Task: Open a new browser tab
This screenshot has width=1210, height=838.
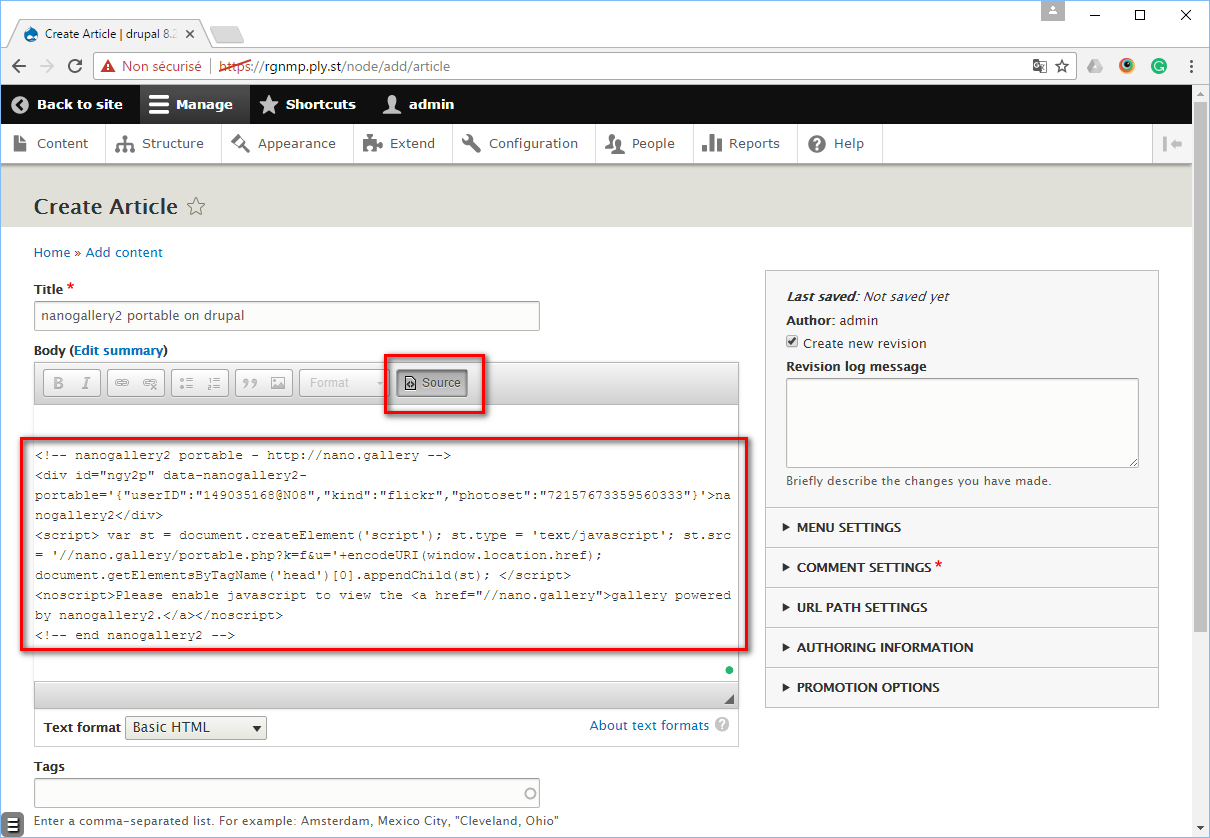Action: coord(227,35)
